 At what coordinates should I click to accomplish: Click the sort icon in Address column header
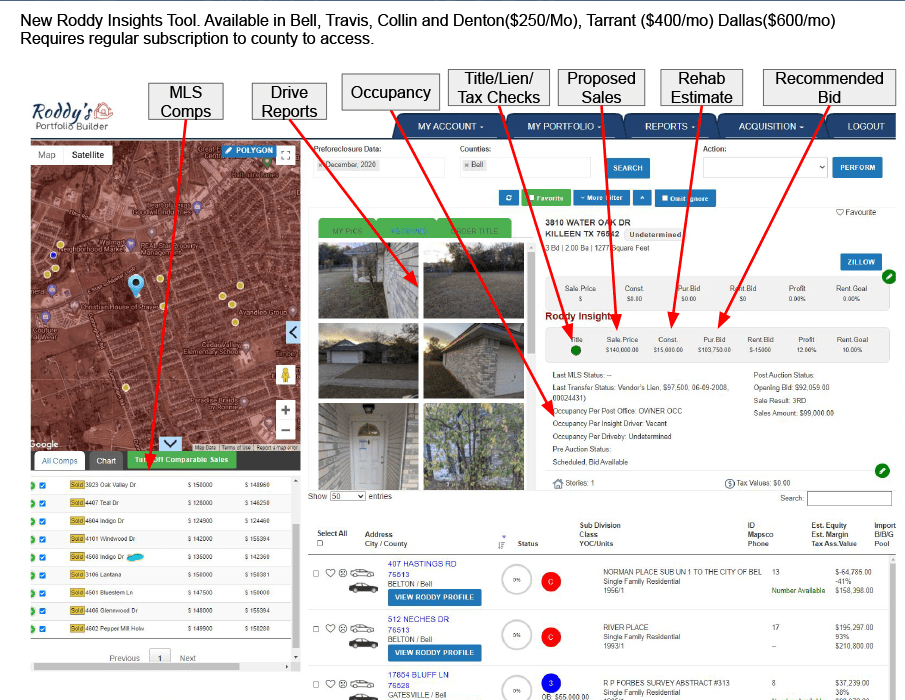click(501, 544)
